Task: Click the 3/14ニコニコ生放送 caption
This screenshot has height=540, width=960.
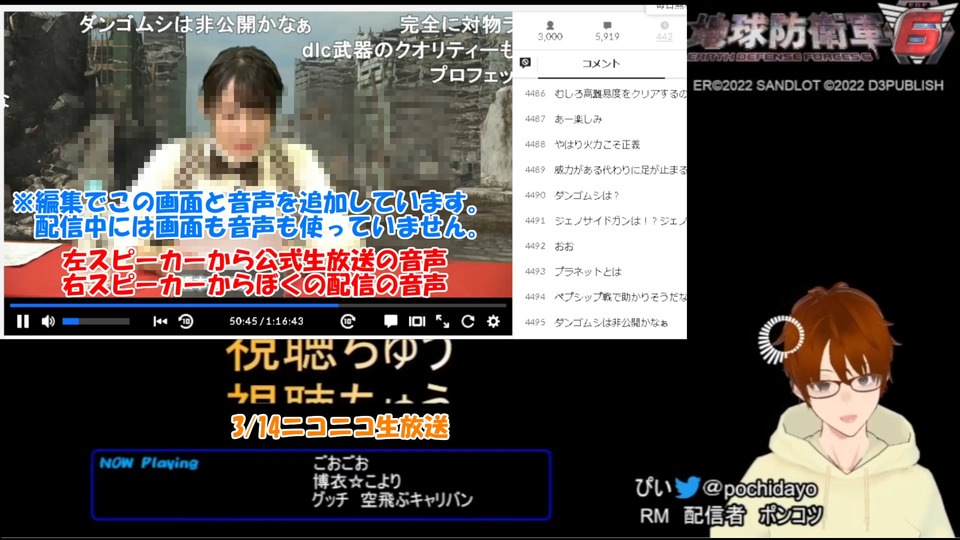Action: pyautogui.click(x=340, y=427)
